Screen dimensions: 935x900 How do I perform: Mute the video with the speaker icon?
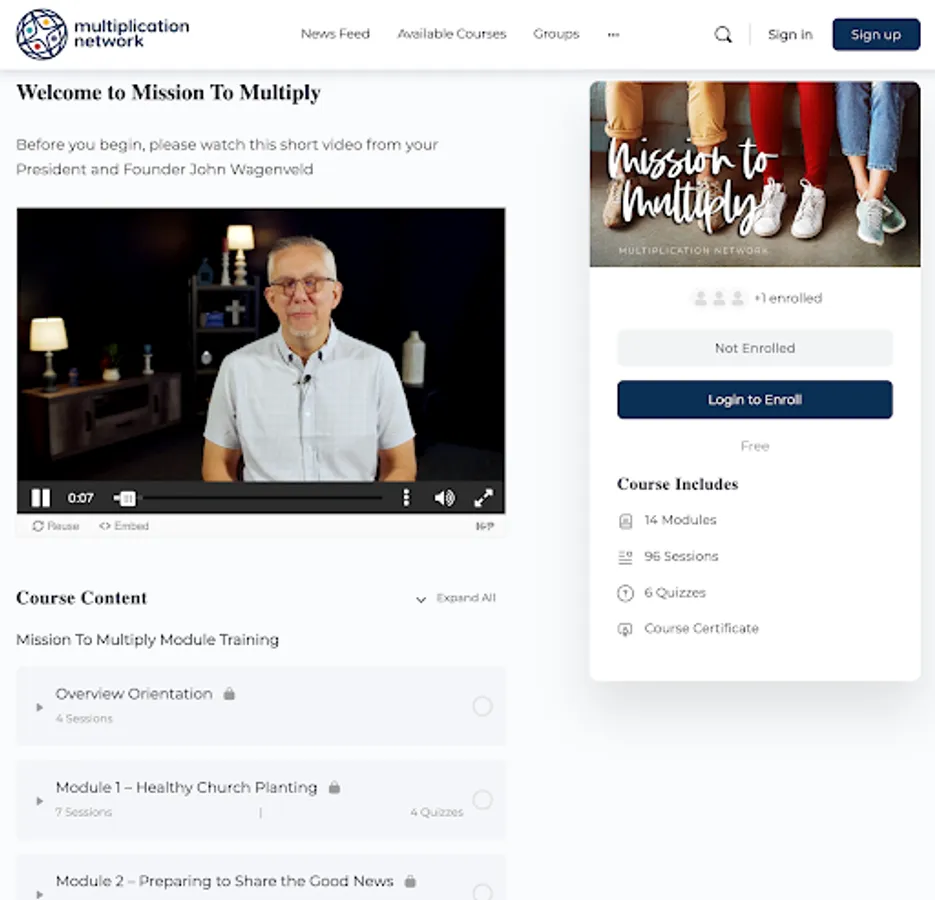click(444, 497)
